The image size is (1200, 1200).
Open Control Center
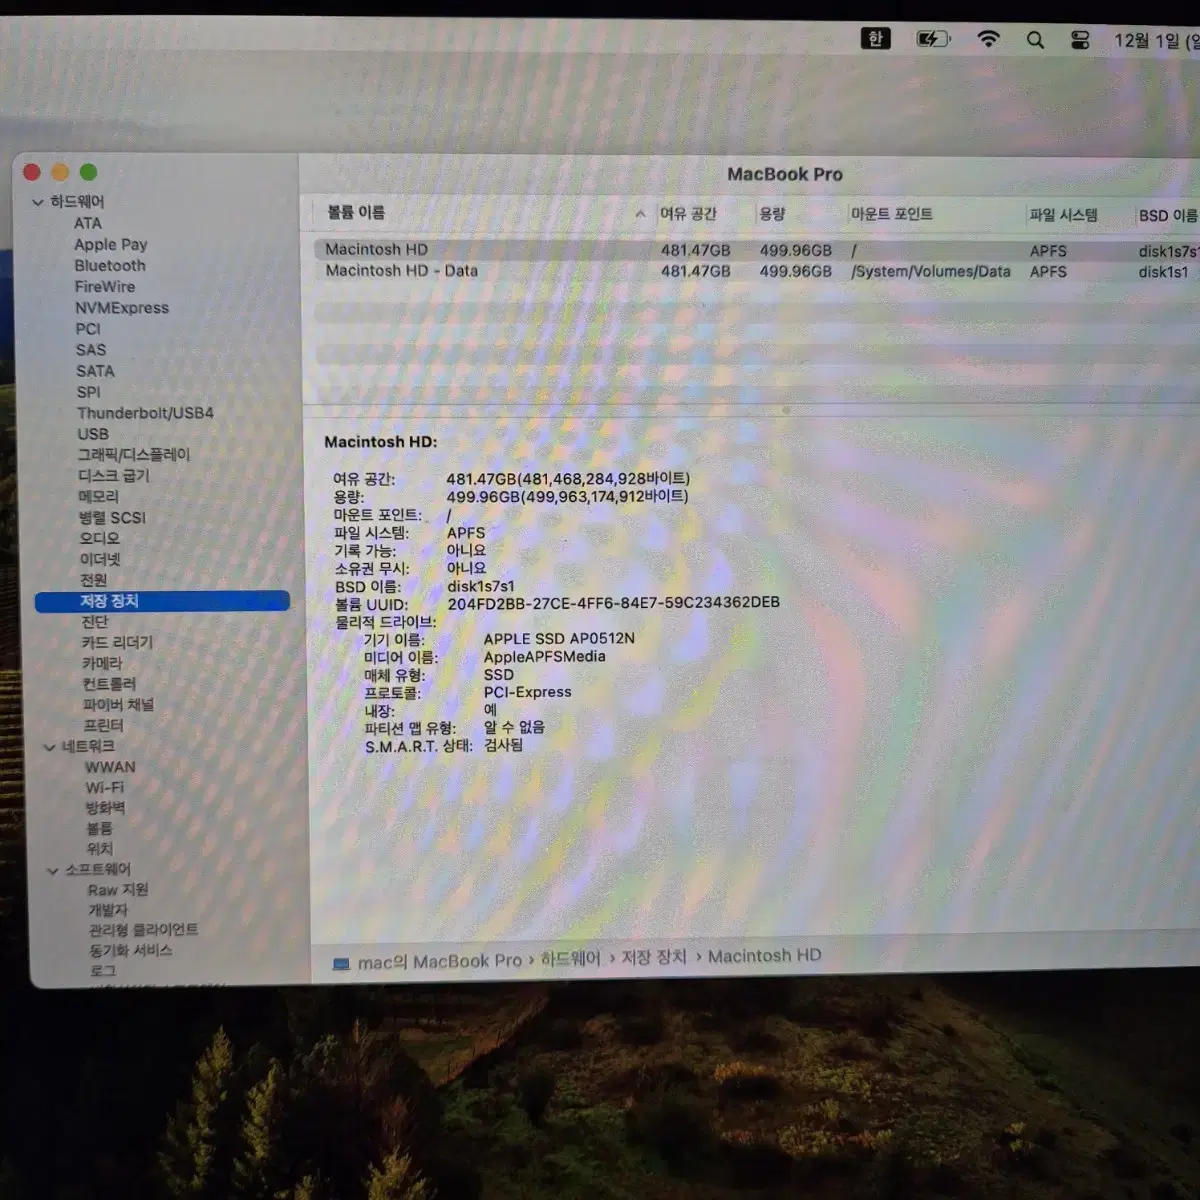click(1080, 40)
